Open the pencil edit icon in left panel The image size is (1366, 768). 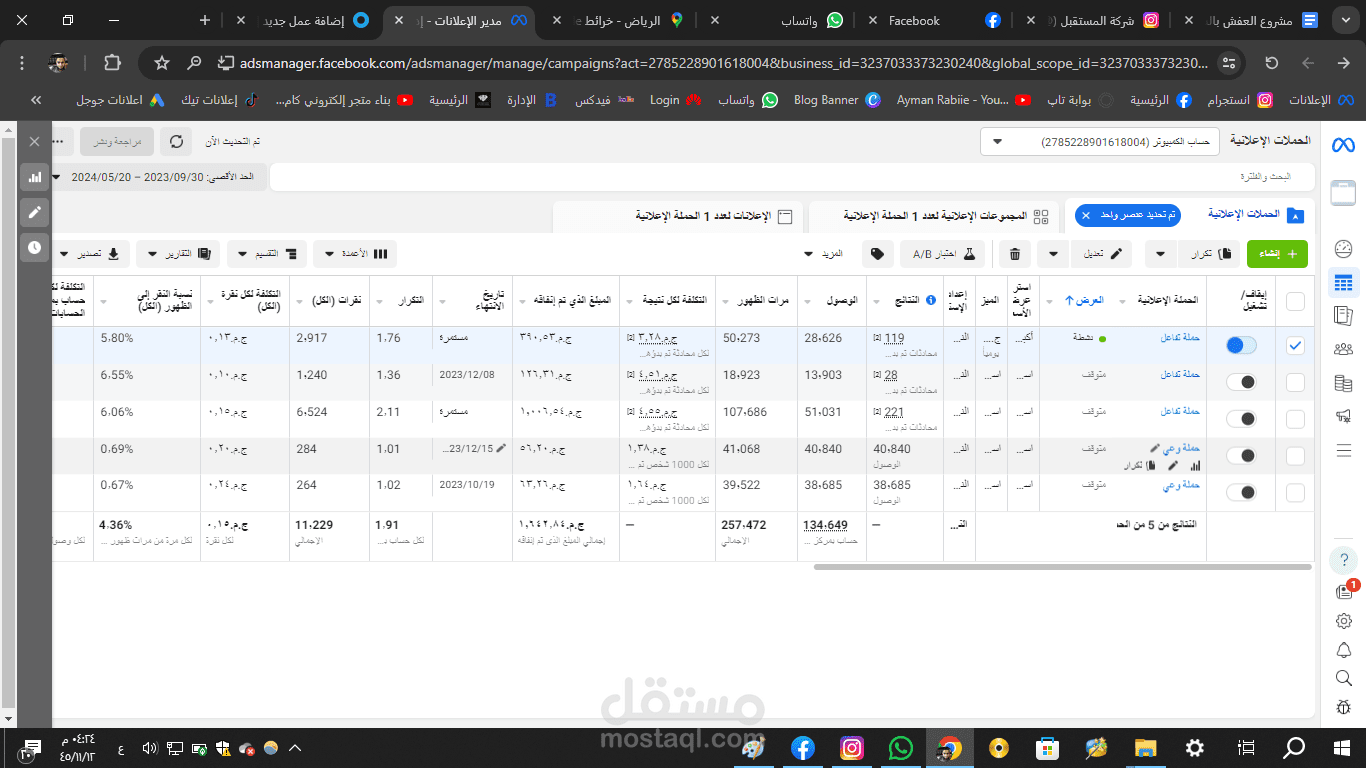click(35, 212)
